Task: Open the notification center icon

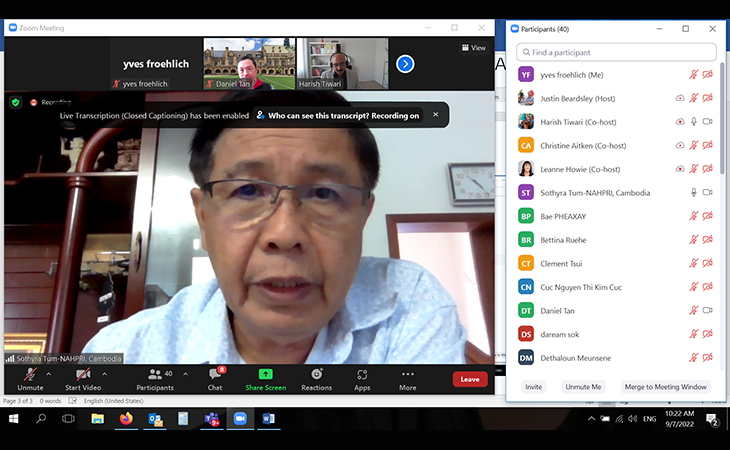Action: pos(712,419)
